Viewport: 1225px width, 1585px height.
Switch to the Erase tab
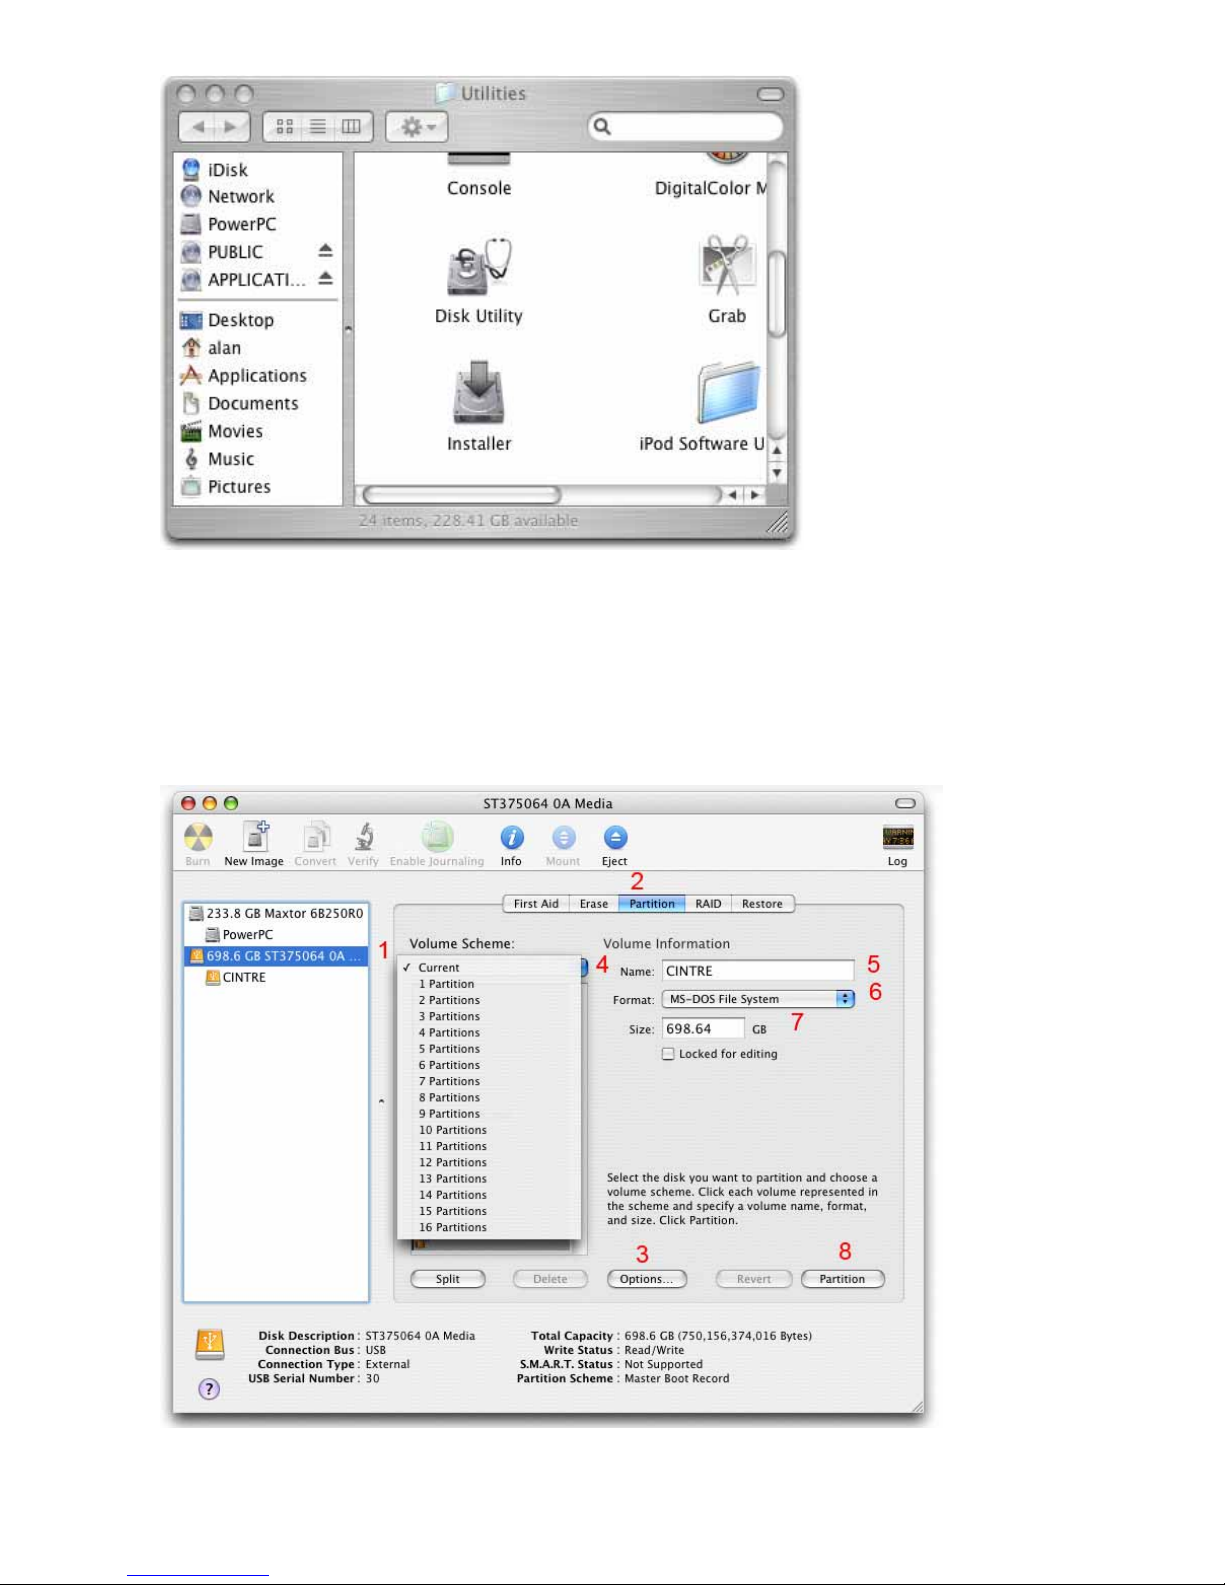(594, 904)
